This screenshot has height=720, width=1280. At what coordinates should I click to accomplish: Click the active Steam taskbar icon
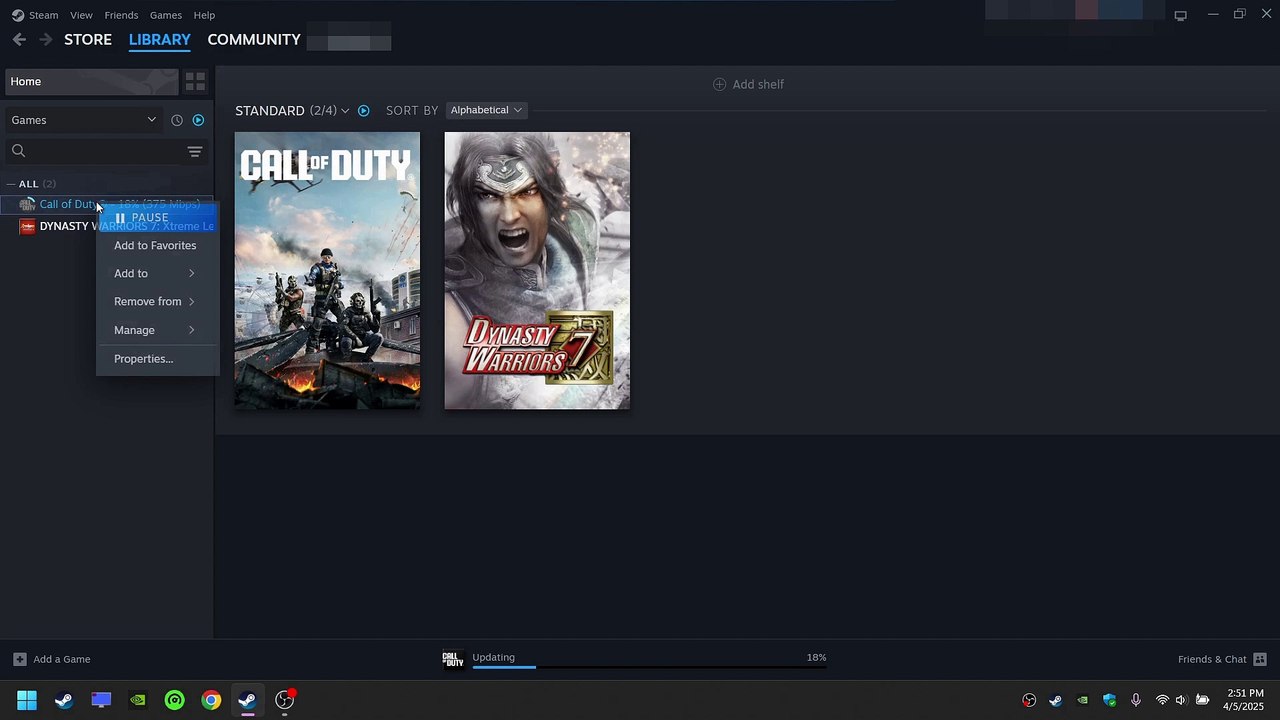pyautogui.click(x=248, y=700)
